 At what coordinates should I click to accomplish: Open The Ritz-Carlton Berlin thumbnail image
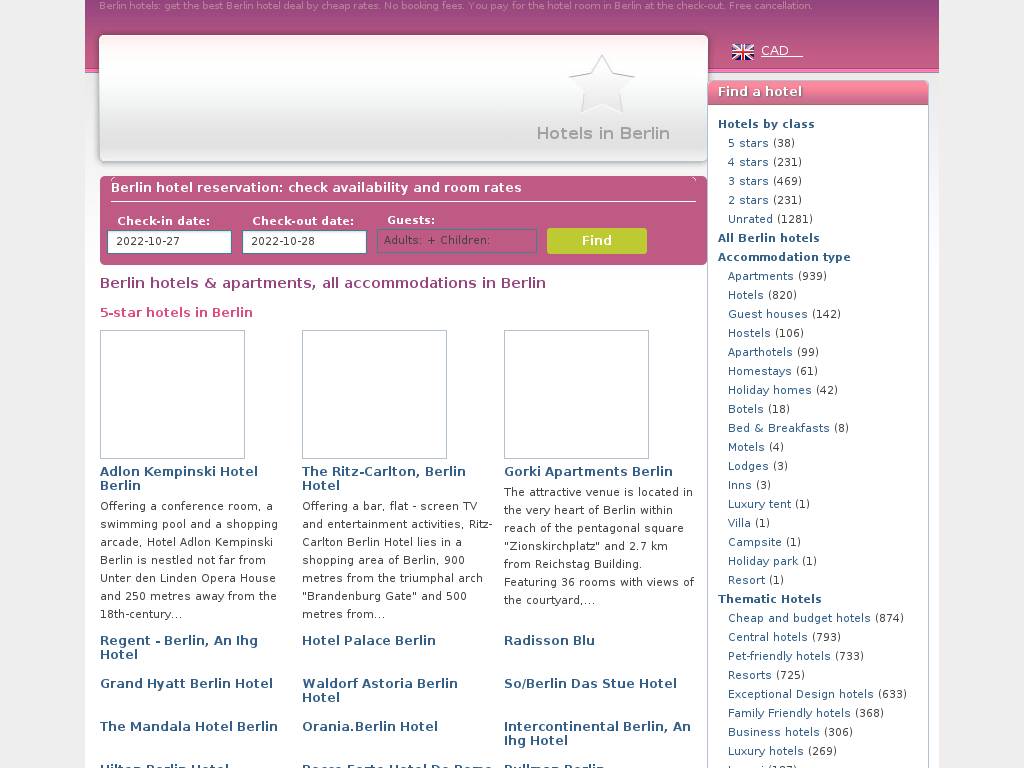click(374, 394)
